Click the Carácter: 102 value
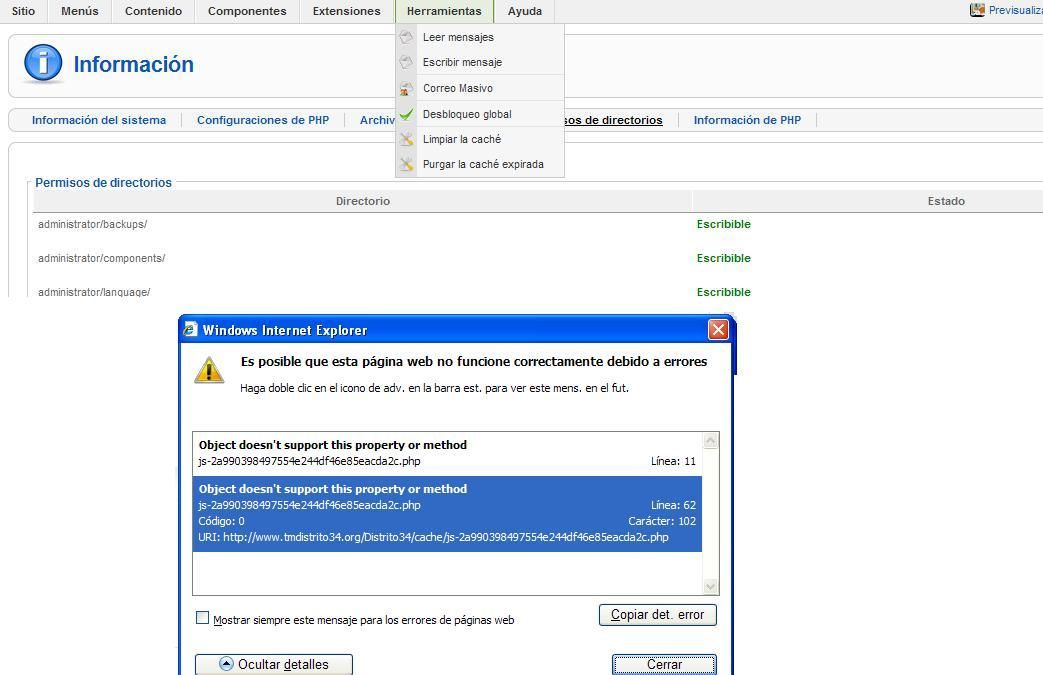Image resolution: width=1043 pixels, height=675 pixels. coord(662,521)
